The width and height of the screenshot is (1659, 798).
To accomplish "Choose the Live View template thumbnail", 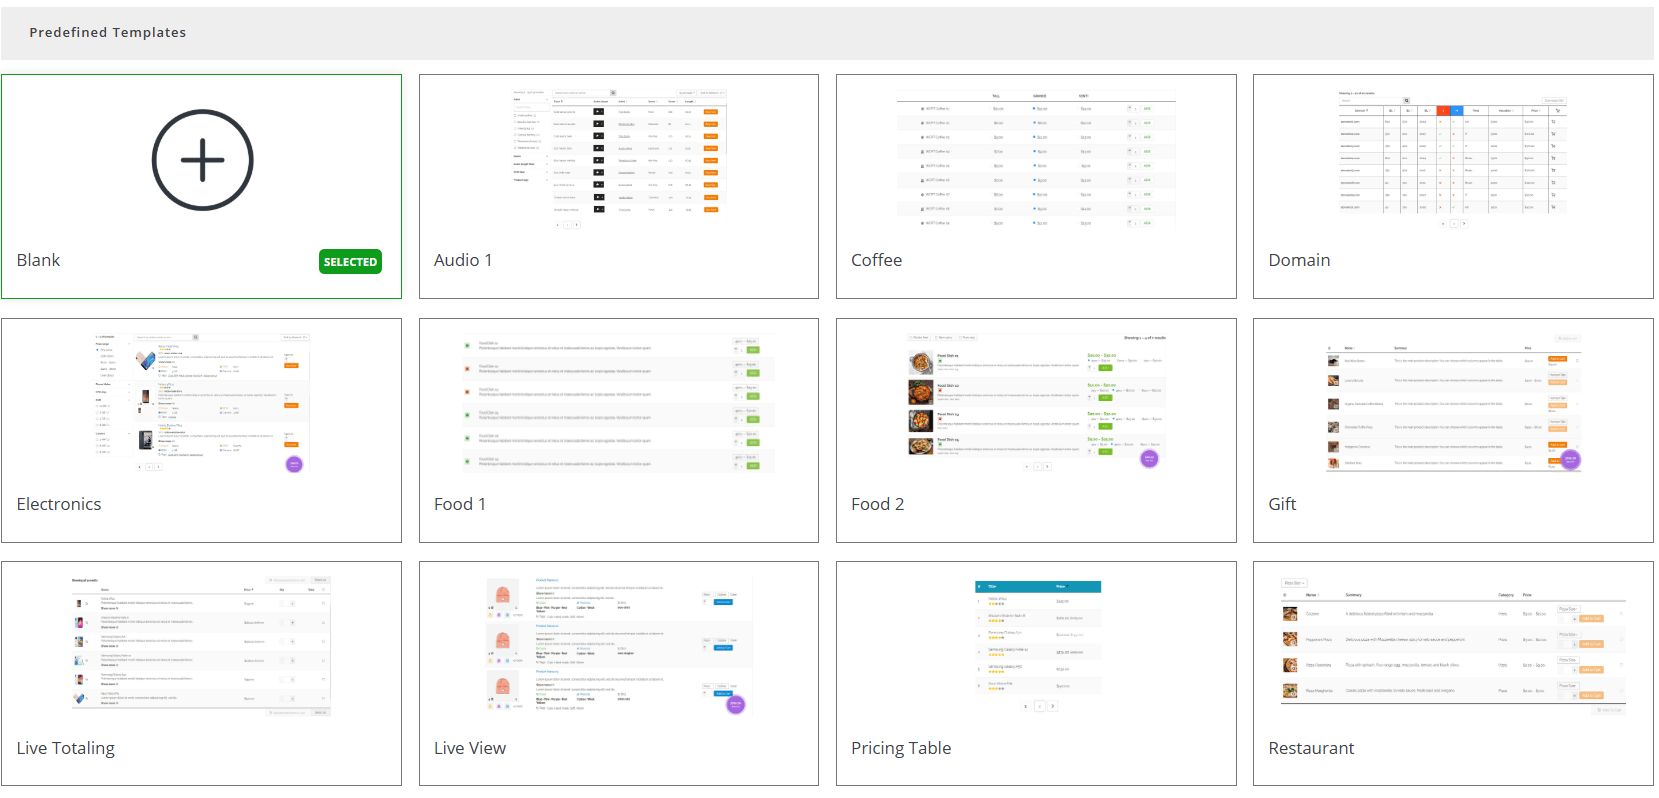I will [x=619, y=646].
